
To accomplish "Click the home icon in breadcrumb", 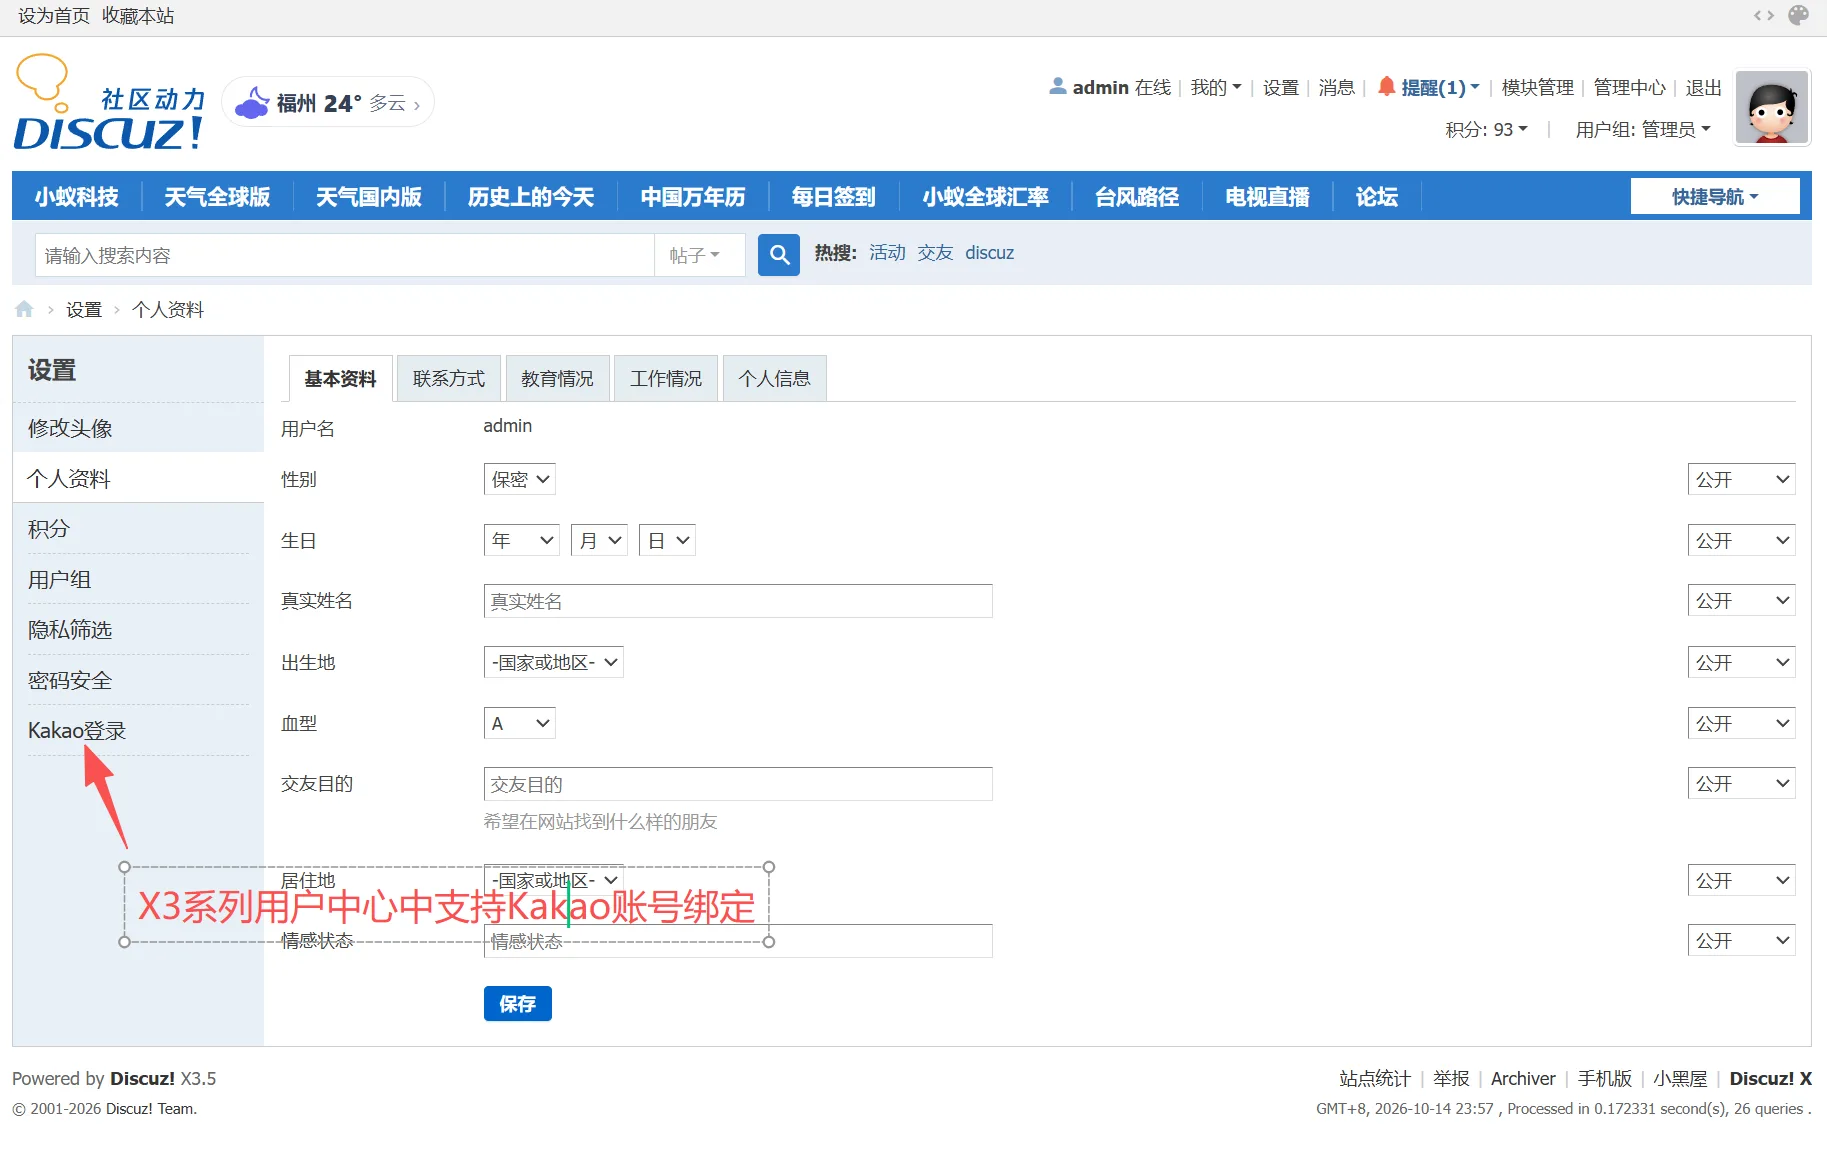I will point(25,309).
